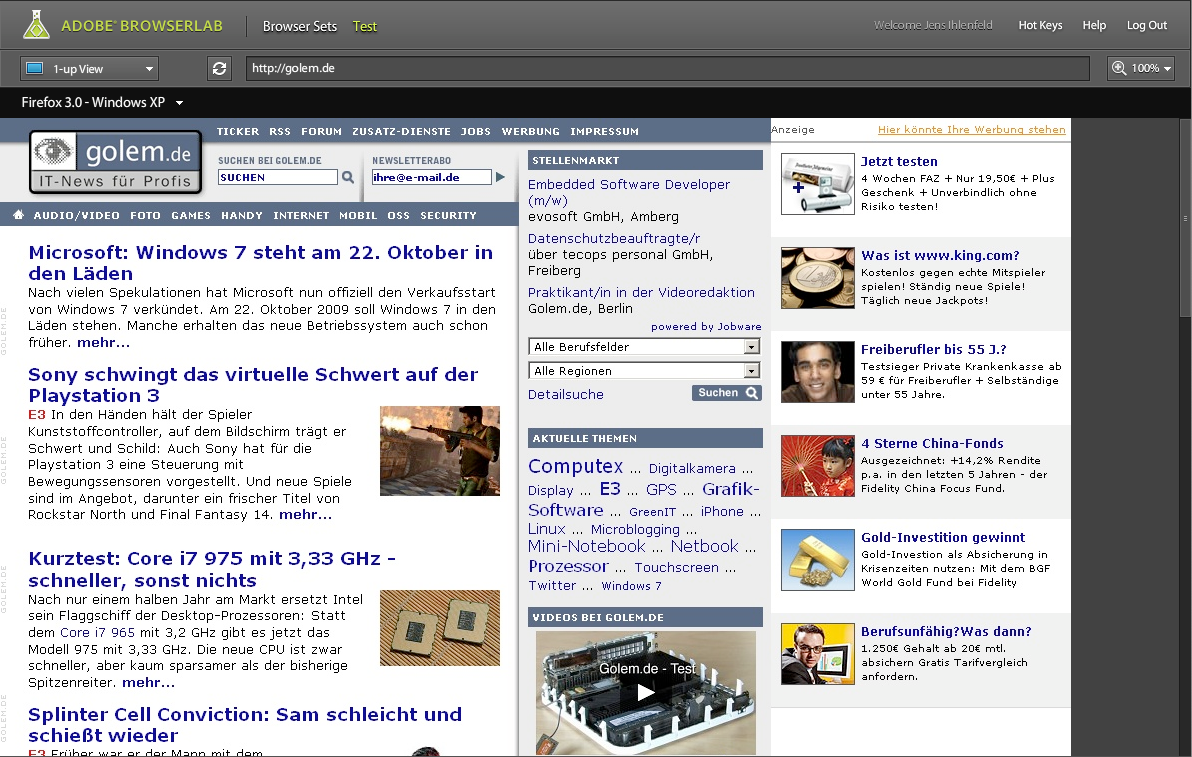Click the gold bars ad thumbnail
This screenshot has width=1192, height=757.
point(818,560)
